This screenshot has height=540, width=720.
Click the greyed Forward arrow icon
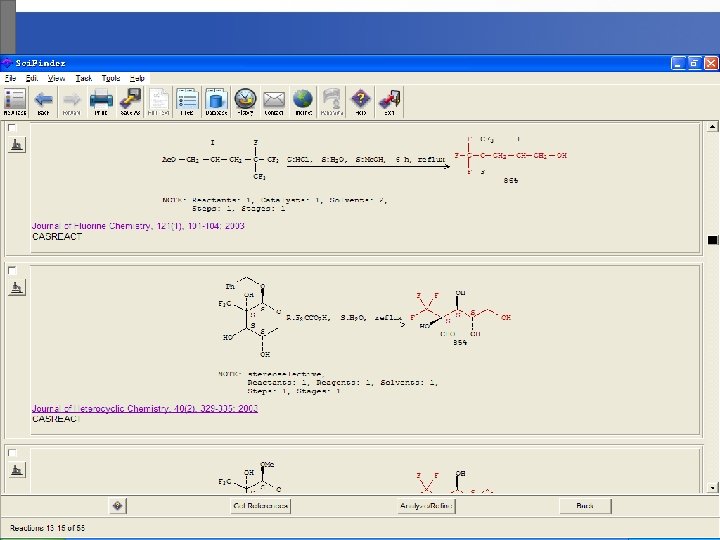pyautogui.click(x=72, y=101)
